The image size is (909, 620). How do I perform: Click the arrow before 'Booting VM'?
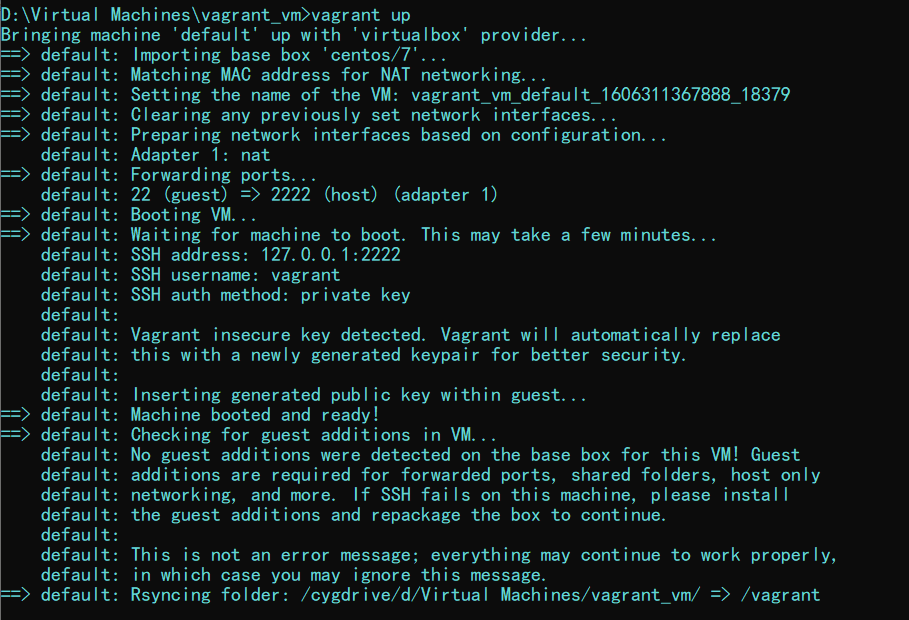click(x=15, y=215)
